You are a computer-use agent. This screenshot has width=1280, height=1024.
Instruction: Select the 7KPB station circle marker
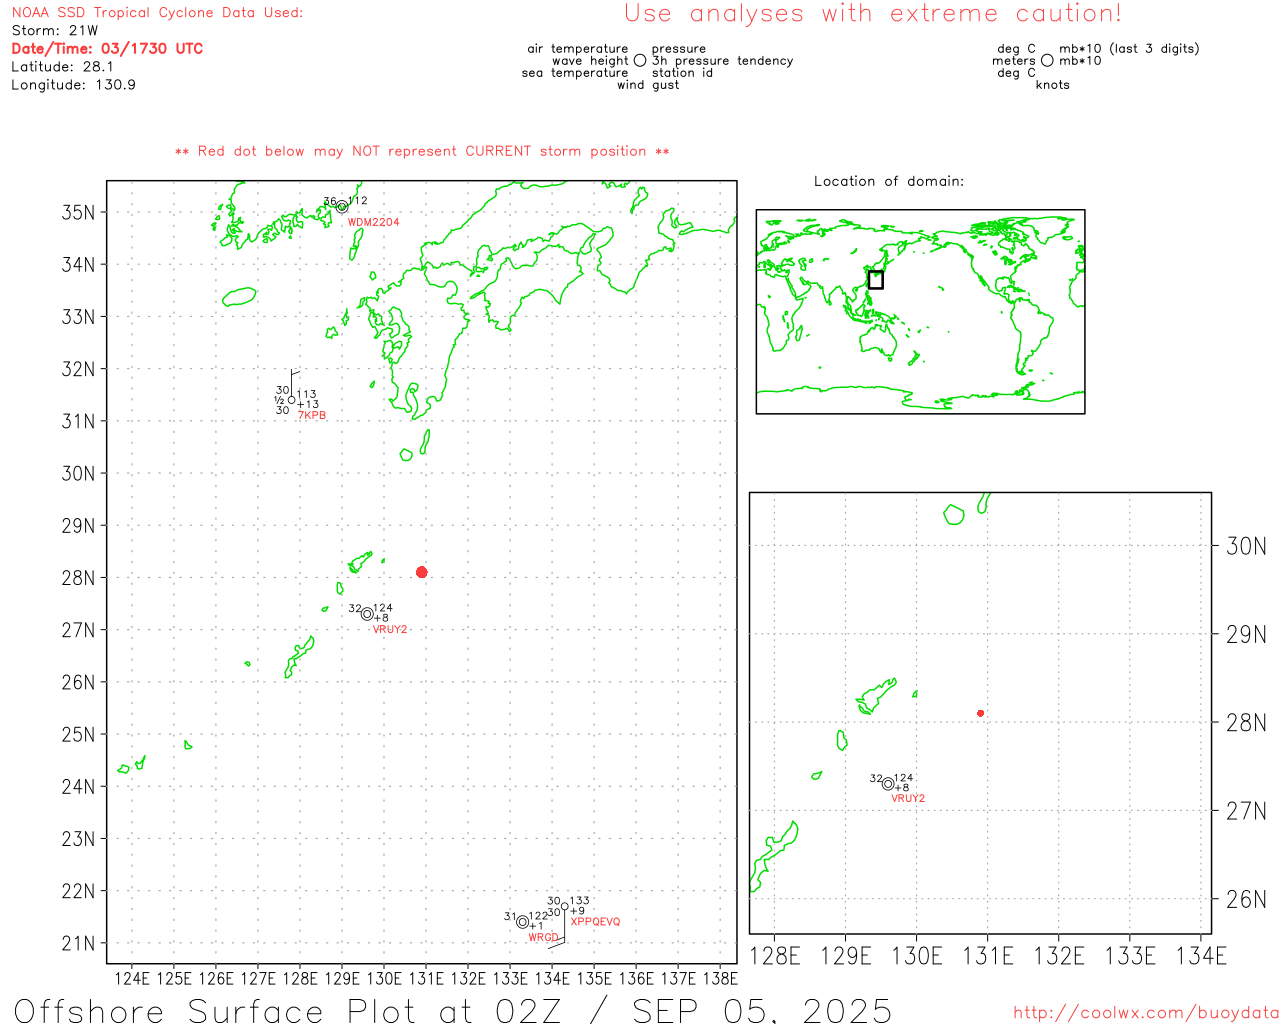coord(291,400)
